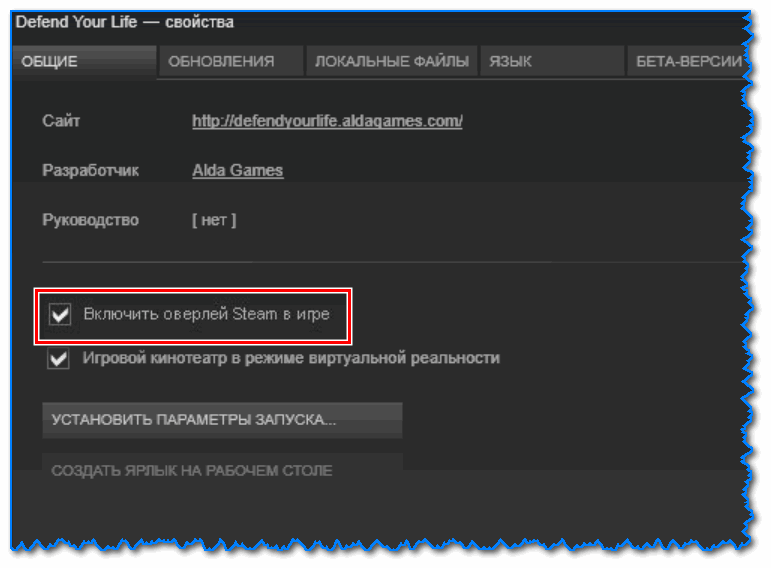
Task: Click the window title Defend Your Life — свойства
Action: [124, 22]
